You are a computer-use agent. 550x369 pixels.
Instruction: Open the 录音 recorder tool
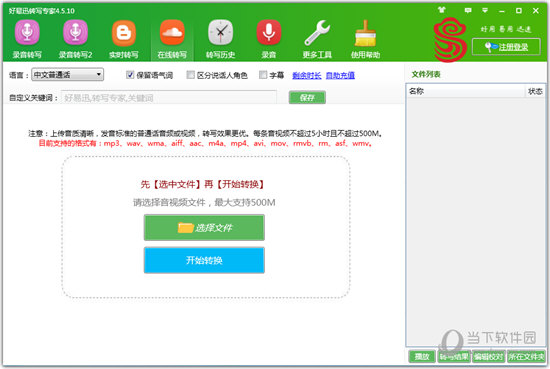(269, 39)
